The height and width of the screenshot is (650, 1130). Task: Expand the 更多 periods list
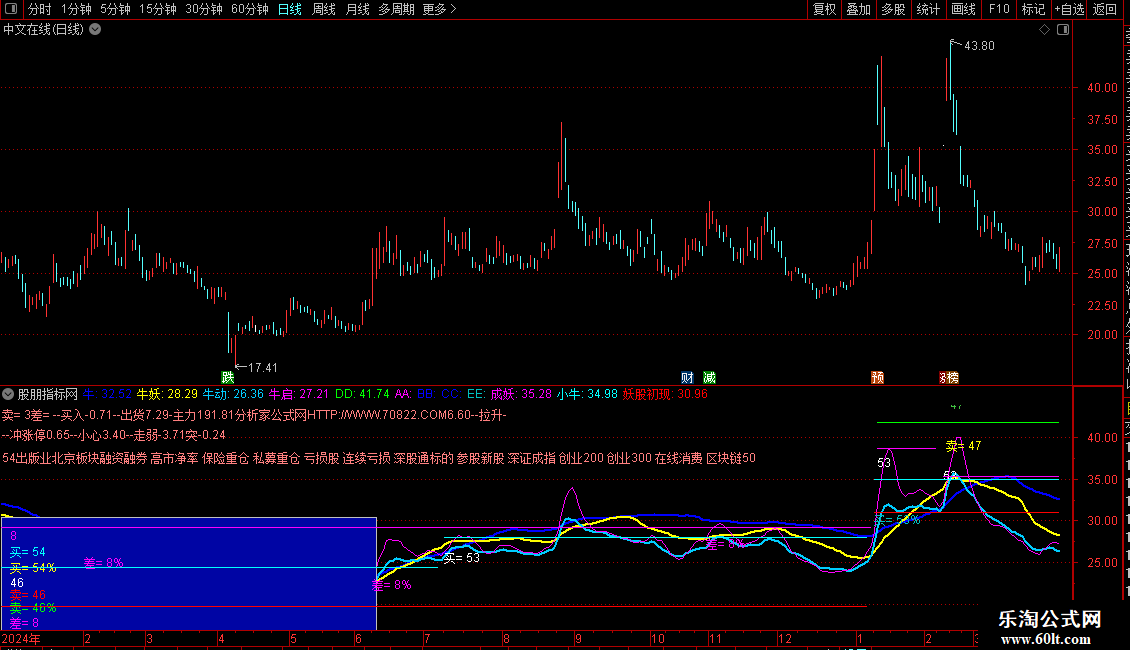(439, 10)
